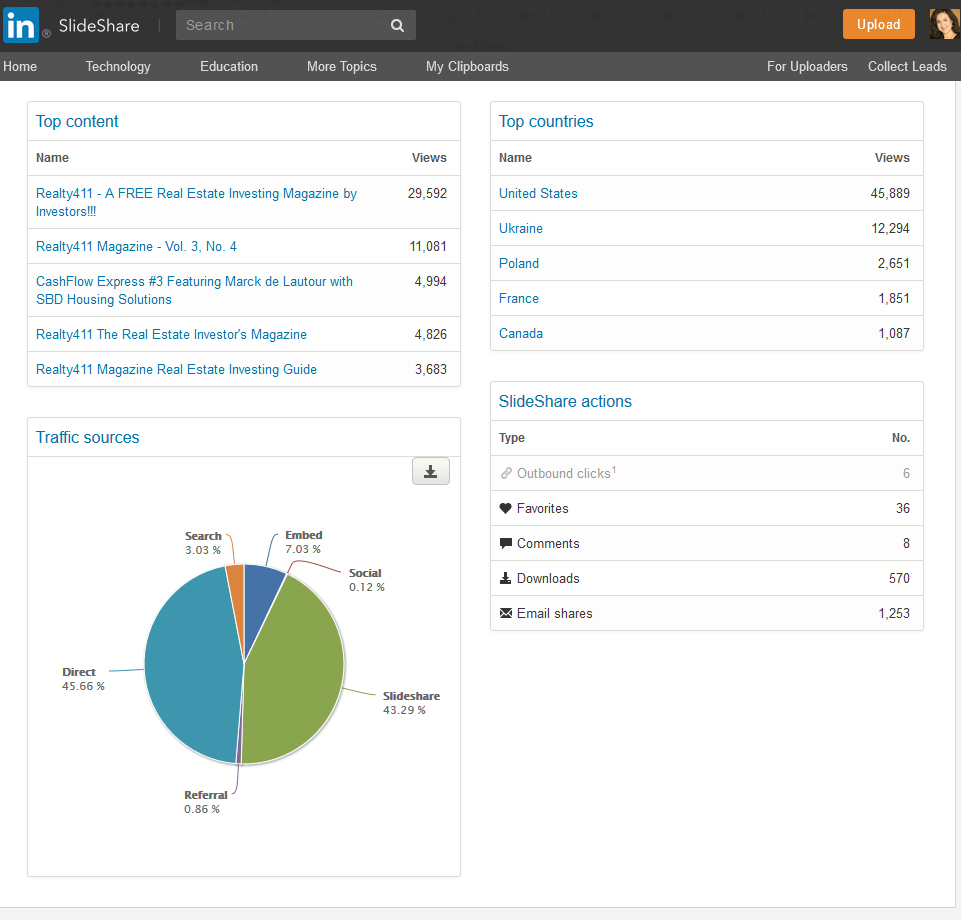Open the user profile avatar
Image resolution: width=961 pixels, height=920 pixels.
coord(944,24)
